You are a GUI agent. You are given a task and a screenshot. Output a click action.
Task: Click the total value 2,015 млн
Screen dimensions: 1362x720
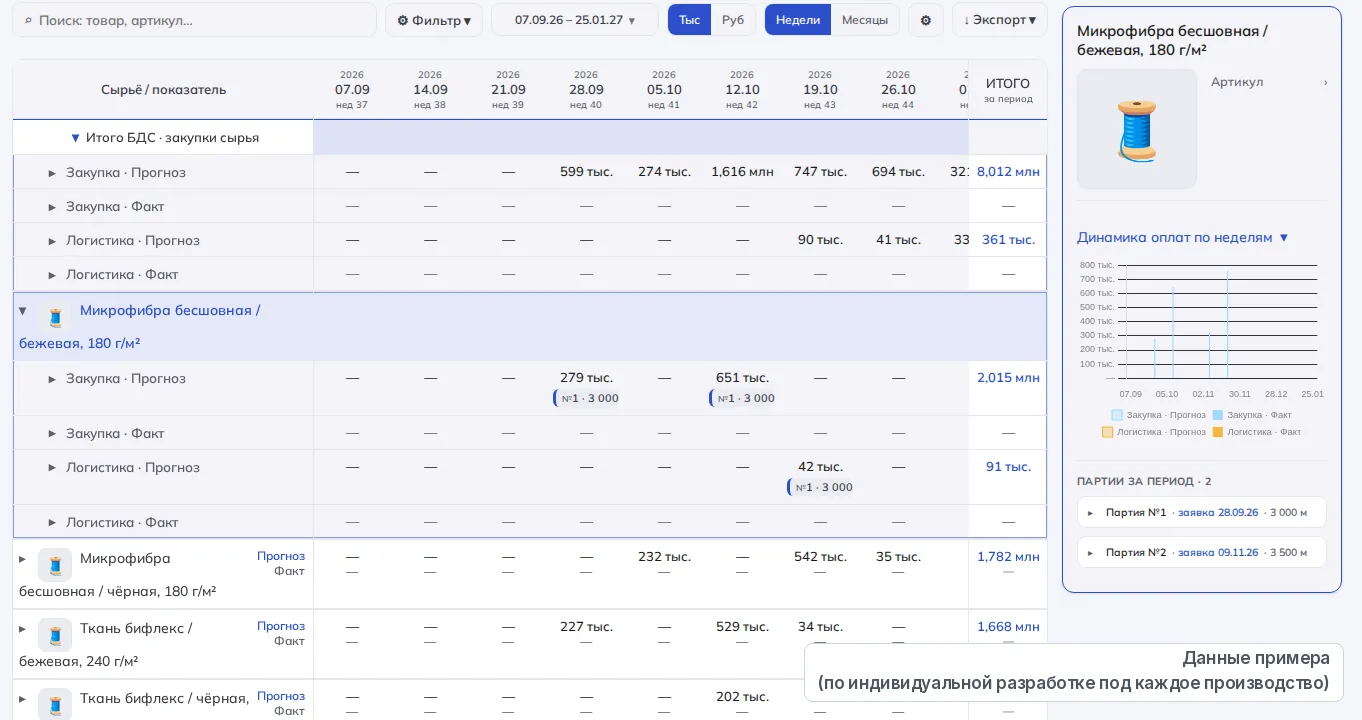pos(1008,378)
